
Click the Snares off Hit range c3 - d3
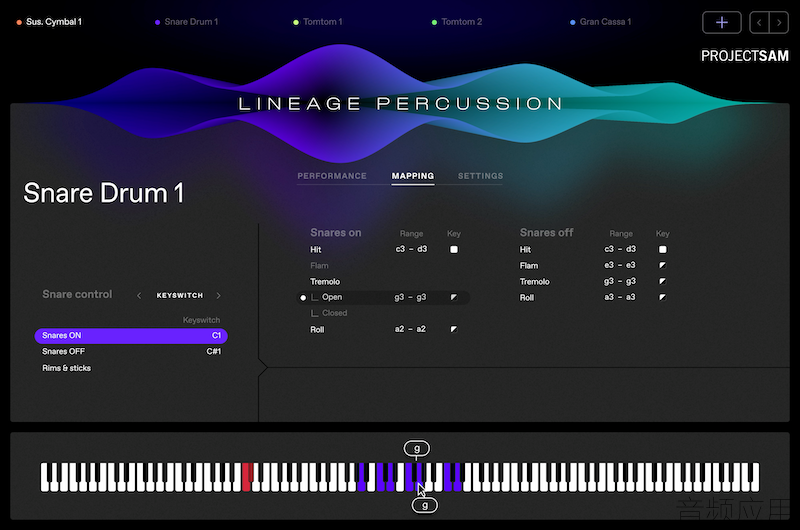(620, 249)
